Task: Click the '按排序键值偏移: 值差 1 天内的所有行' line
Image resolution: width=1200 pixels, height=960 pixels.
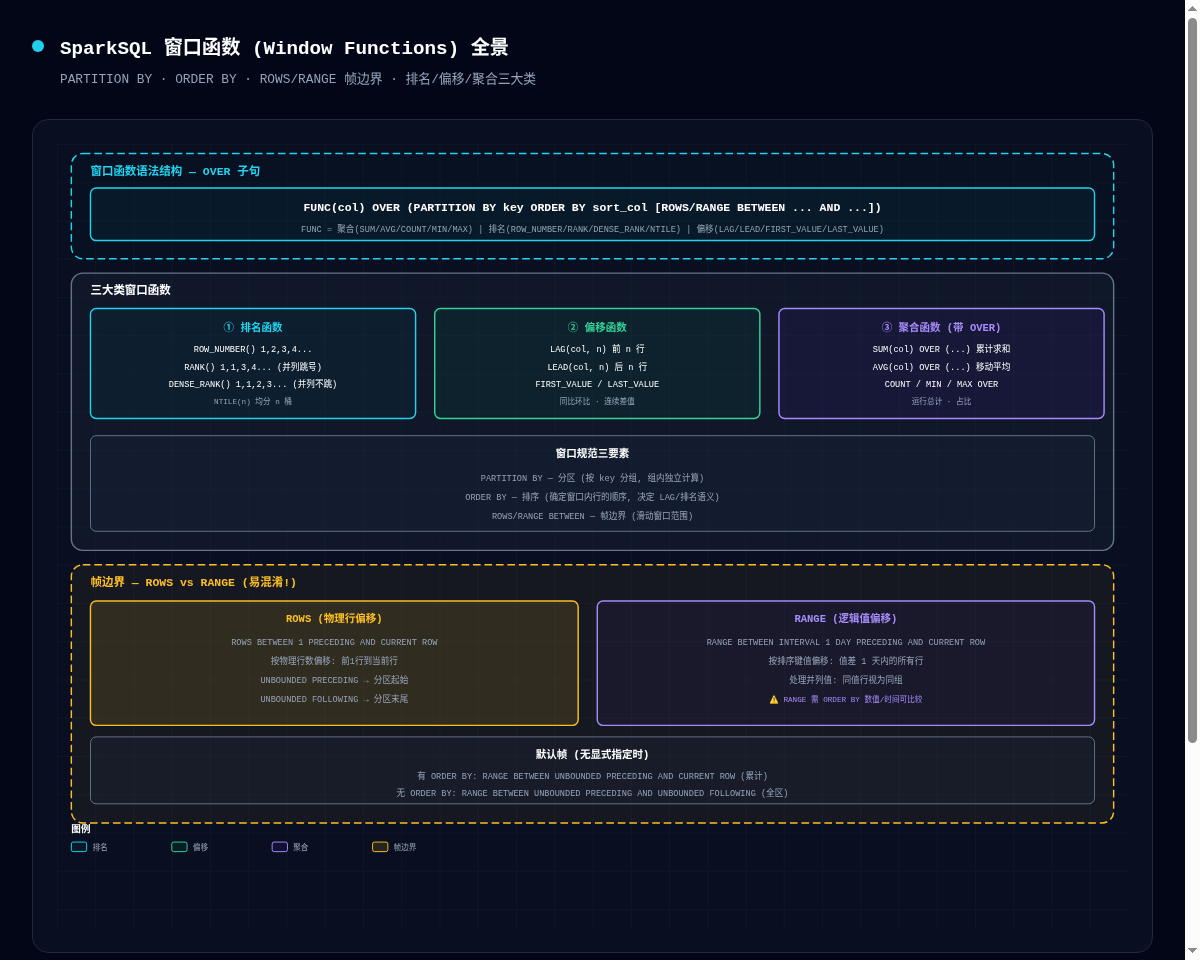Action: click(x=846, y=661)
